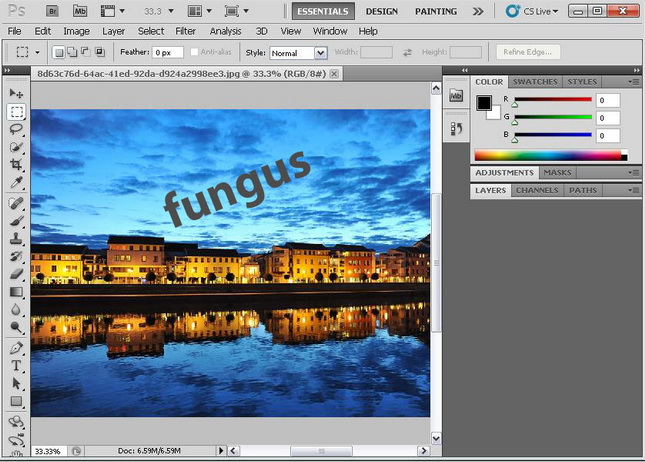The width and height of the screenshot is (645, 462).
Task: Open the Analysis menu
Action: pyautogui.click(x=225, y=31)
